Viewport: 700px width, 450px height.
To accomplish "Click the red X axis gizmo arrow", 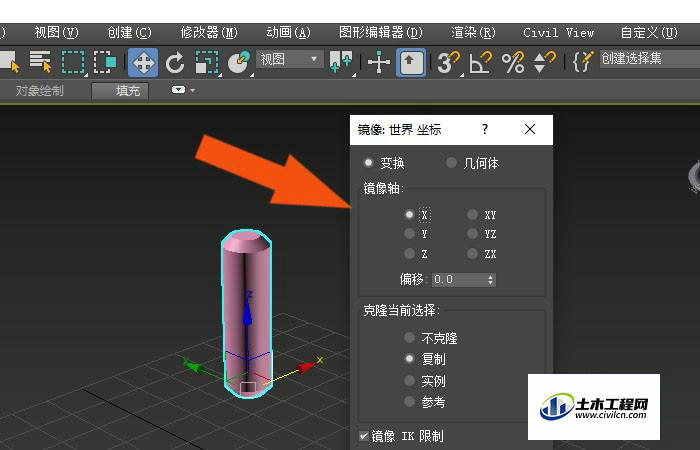I will [306, 367].
